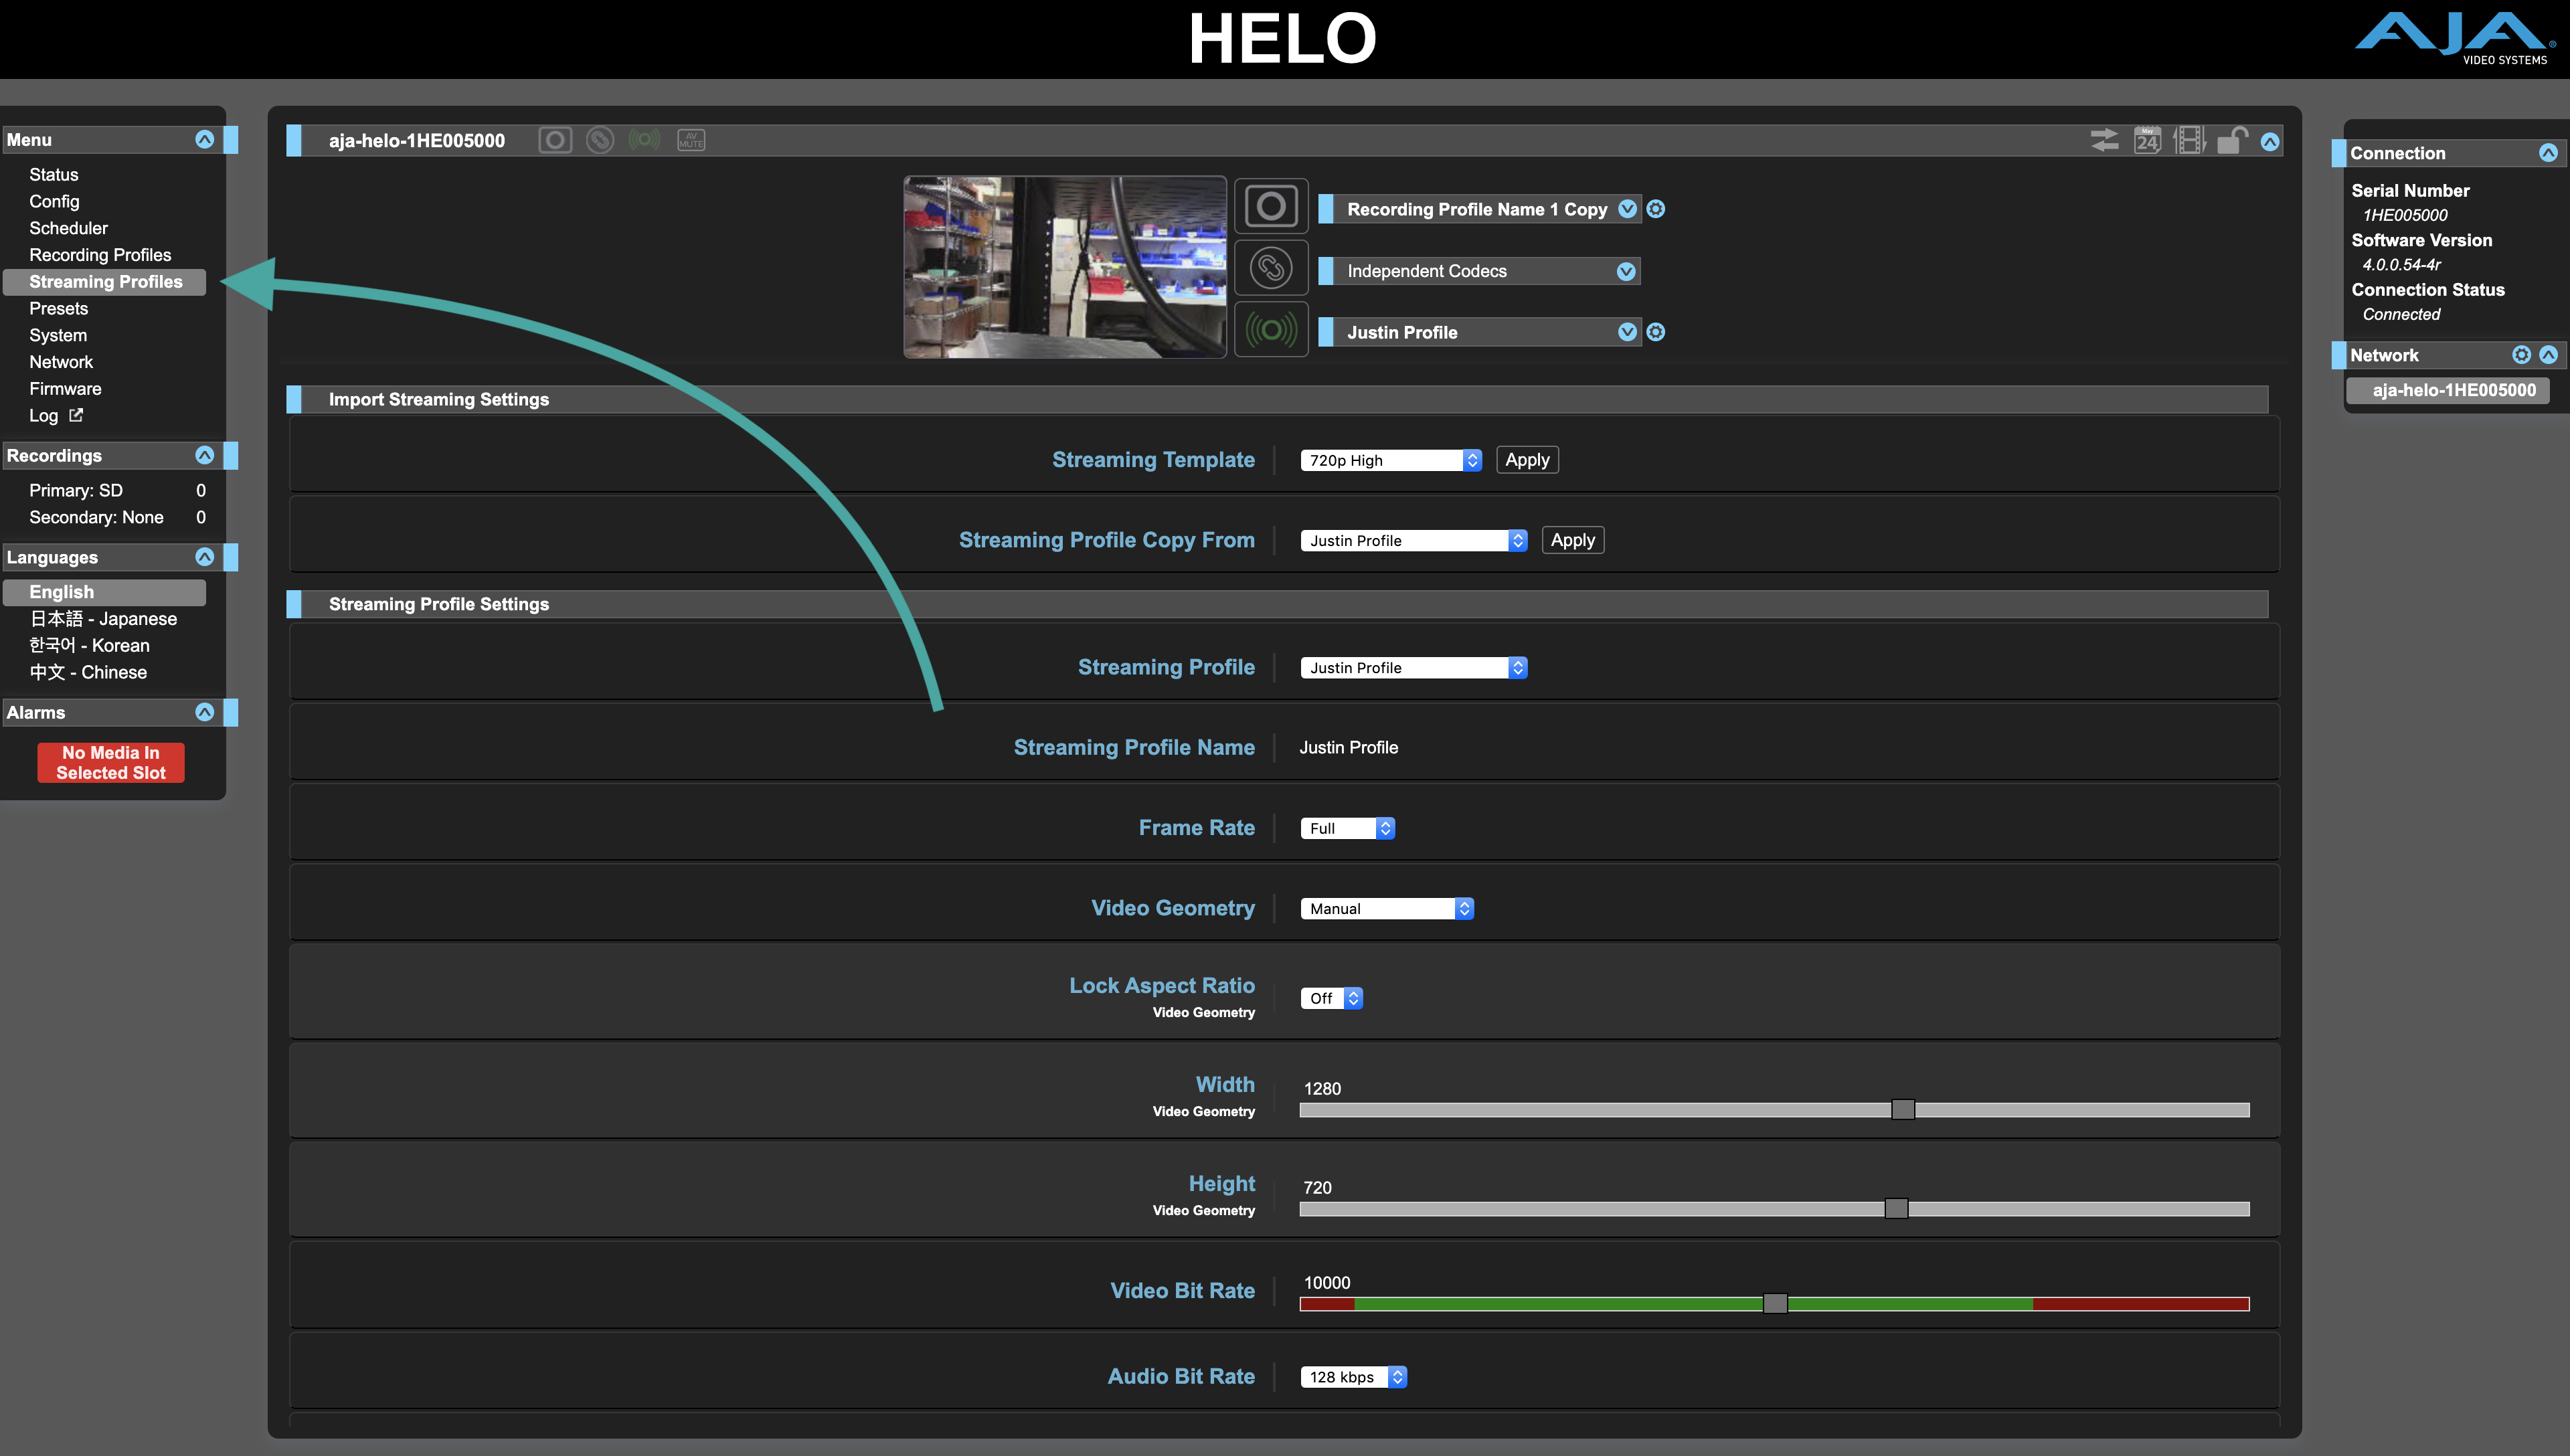Toggle Lock Aspect Ratio Off selector
Viewport: 2570px width, 1456px height.
(x=1331, y=998)
